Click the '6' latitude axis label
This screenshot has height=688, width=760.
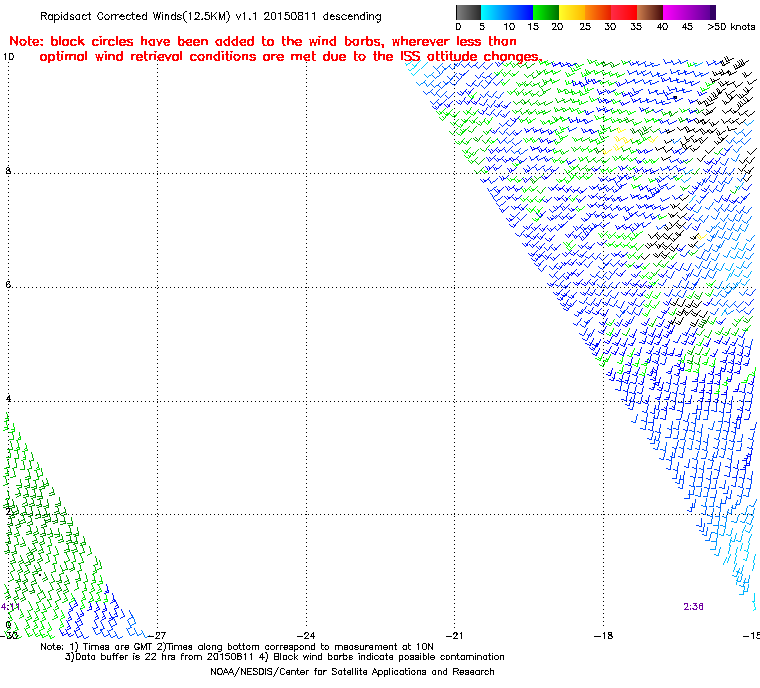tap(8, 285)
